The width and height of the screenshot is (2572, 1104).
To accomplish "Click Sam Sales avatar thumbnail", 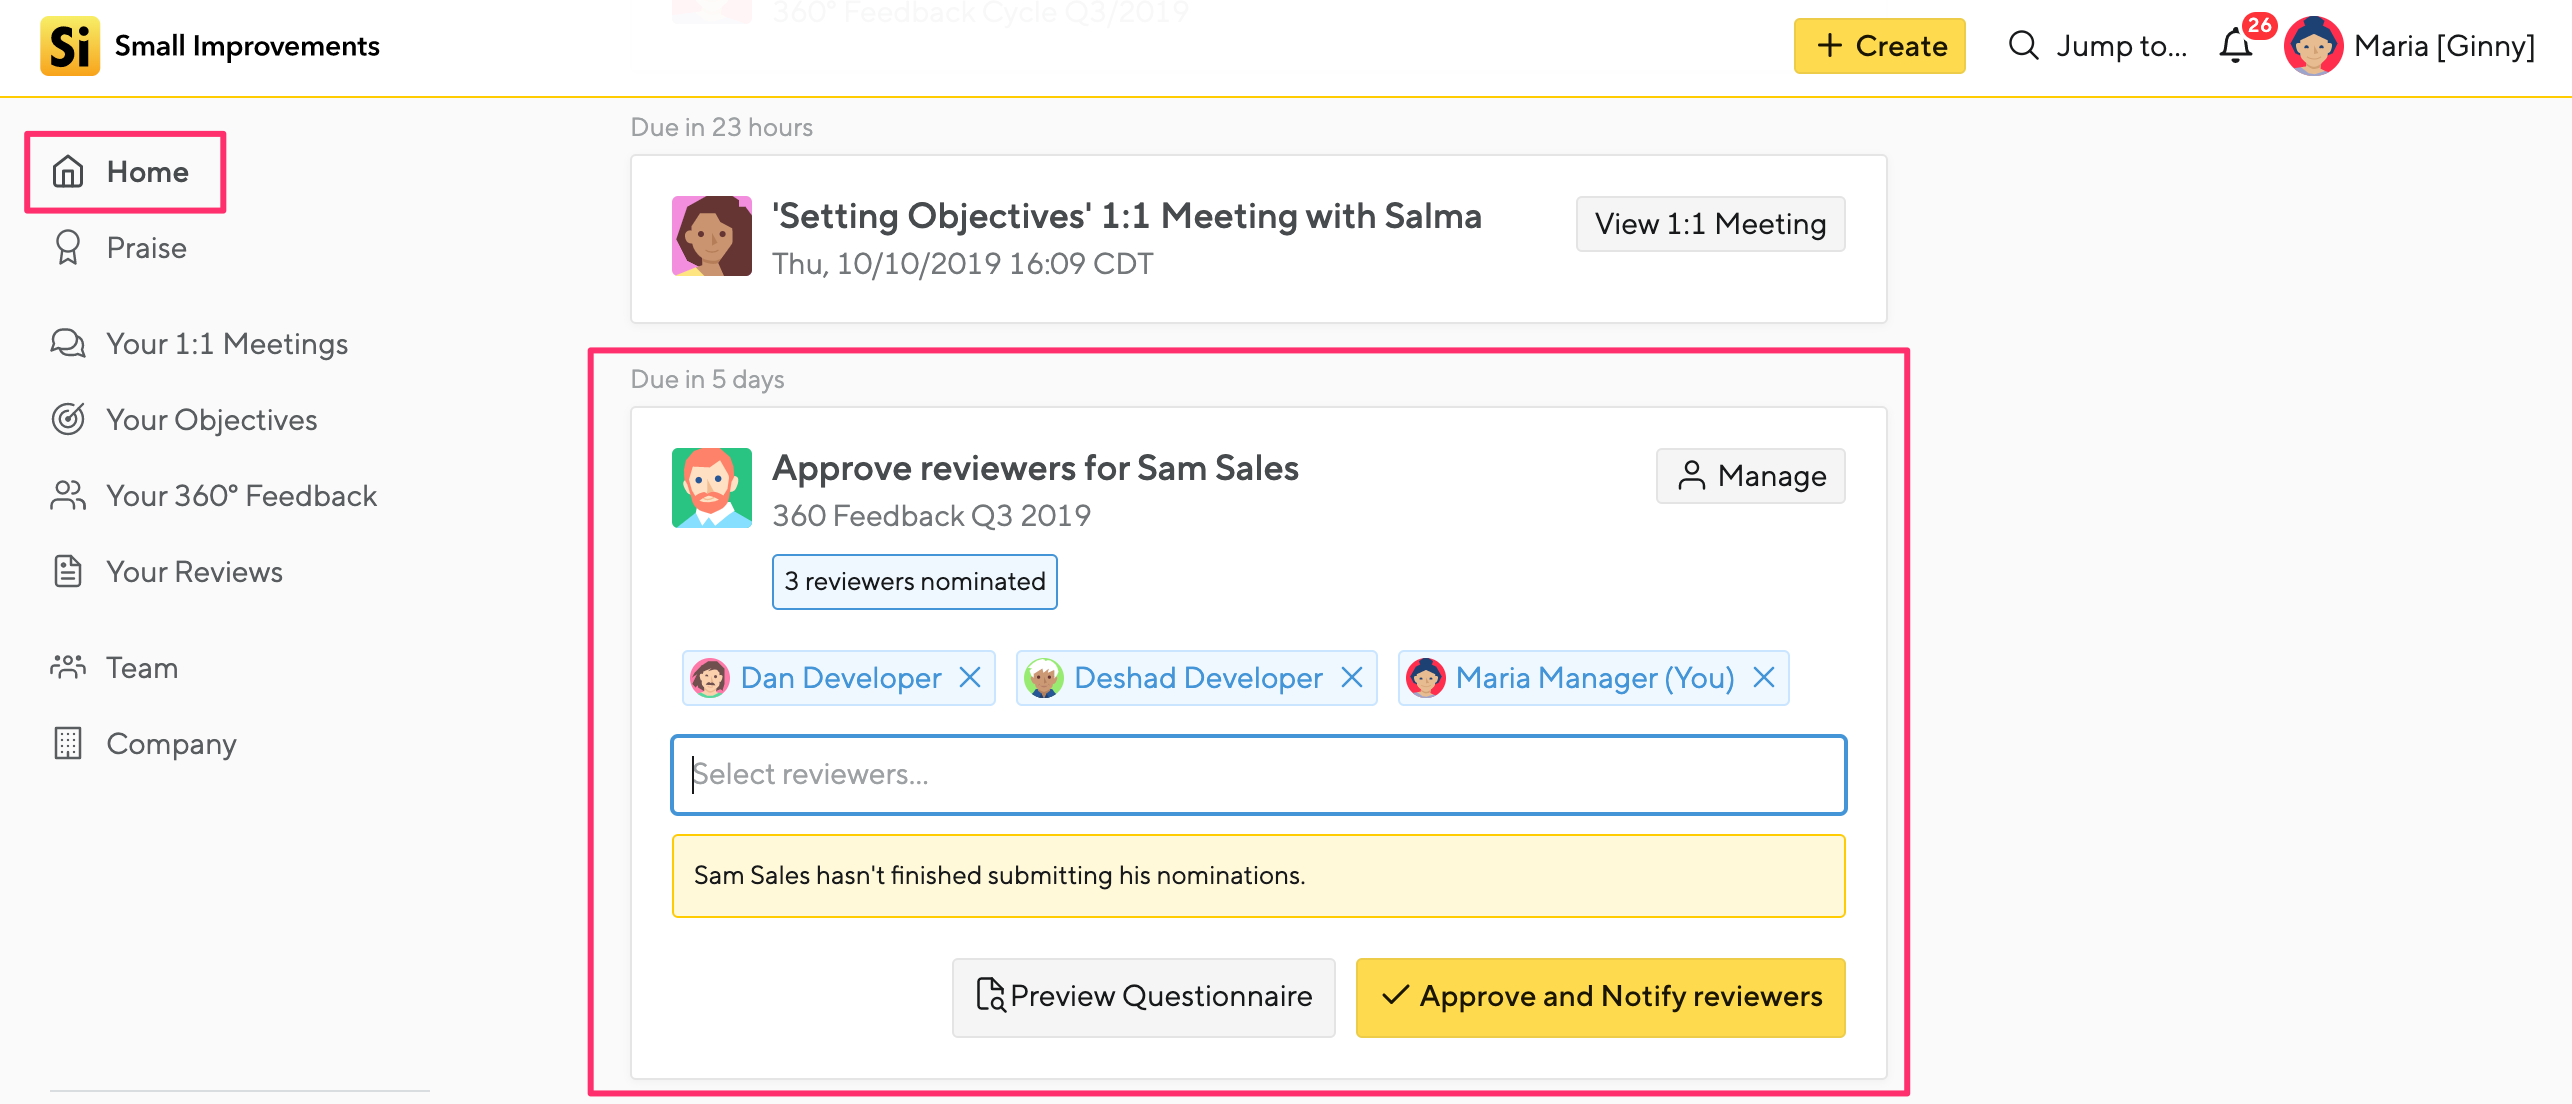I will coord(712,488).
